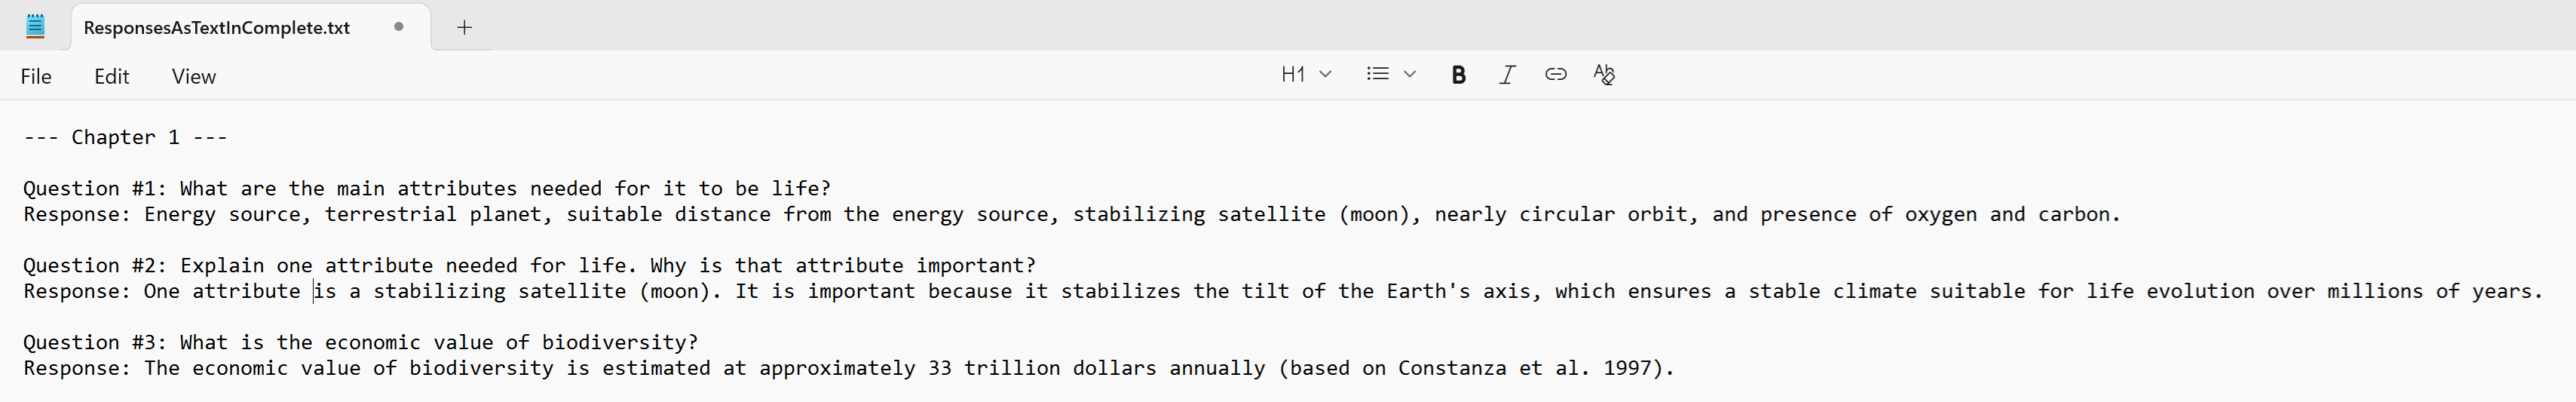Toggle italic formatting

coord(1507,75)
